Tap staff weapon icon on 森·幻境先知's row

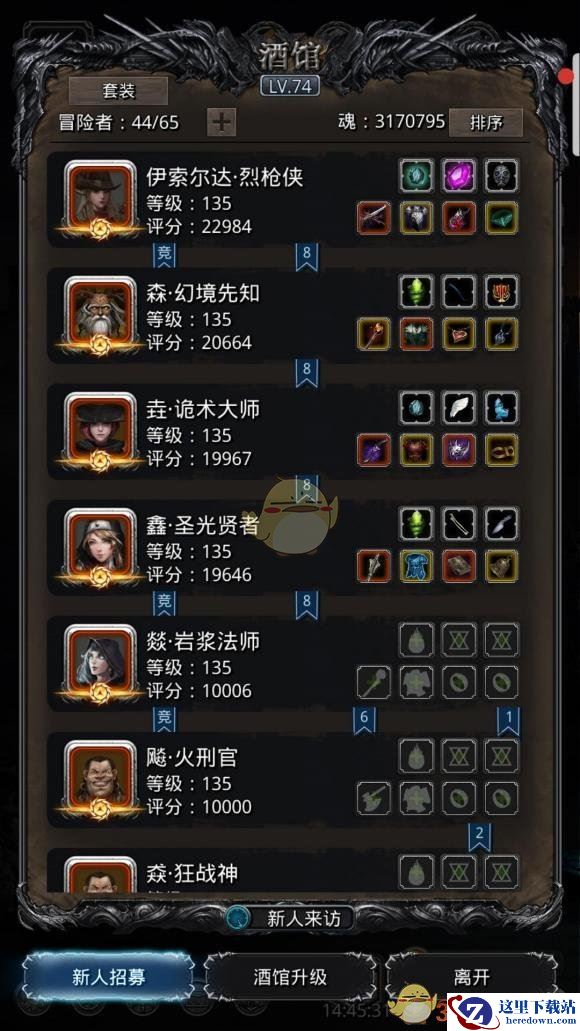click(x=374, y=334)
